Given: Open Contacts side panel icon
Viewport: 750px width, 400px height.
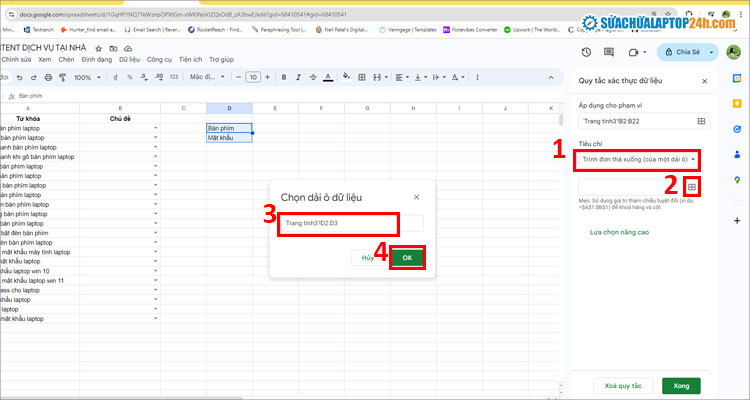Looking at the screenshot, I should tap(737, 155).
